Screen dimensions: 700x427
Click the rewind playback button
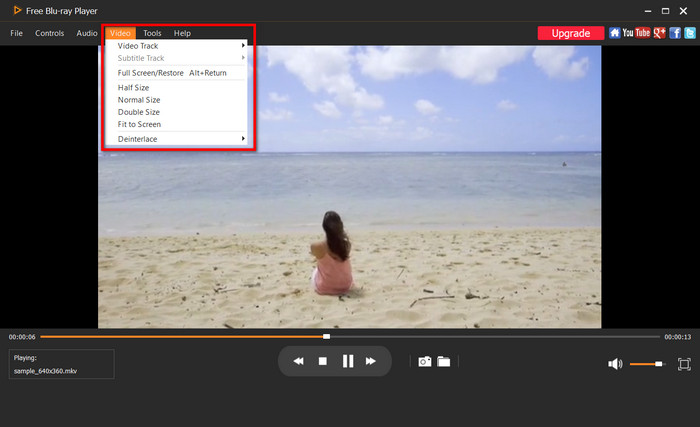298,361
